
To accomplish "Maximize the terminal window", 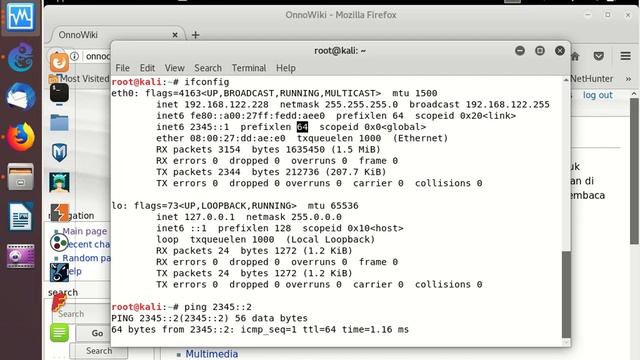I will (x=540, y=51).
